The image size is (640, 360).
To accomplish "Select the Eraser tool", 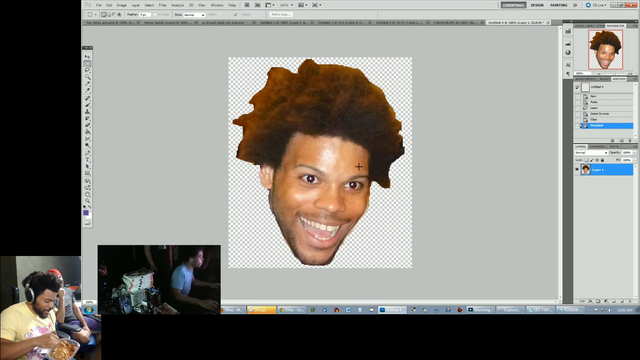I will (87, 125).
